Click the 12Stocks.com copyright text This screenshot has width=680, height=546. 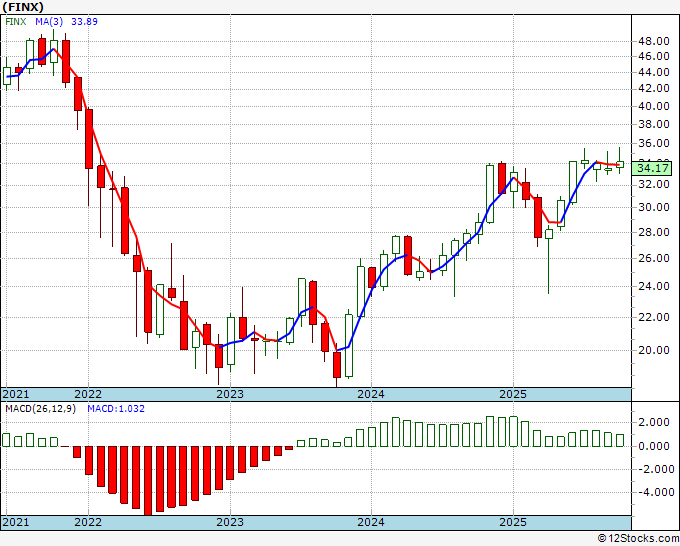click(x=638, y=539)
